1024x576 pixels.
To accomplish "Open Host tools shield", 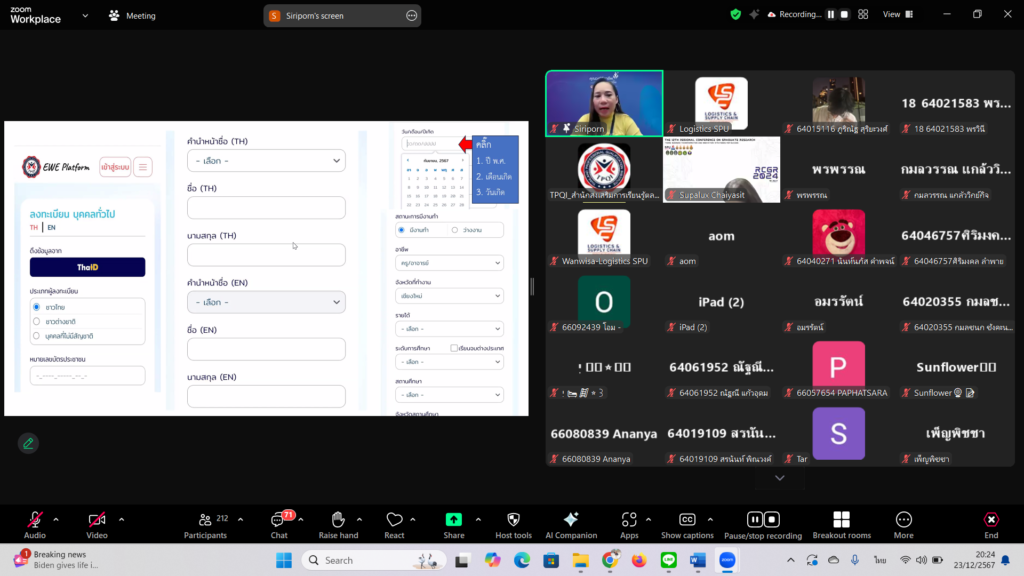I will (513, 520).
